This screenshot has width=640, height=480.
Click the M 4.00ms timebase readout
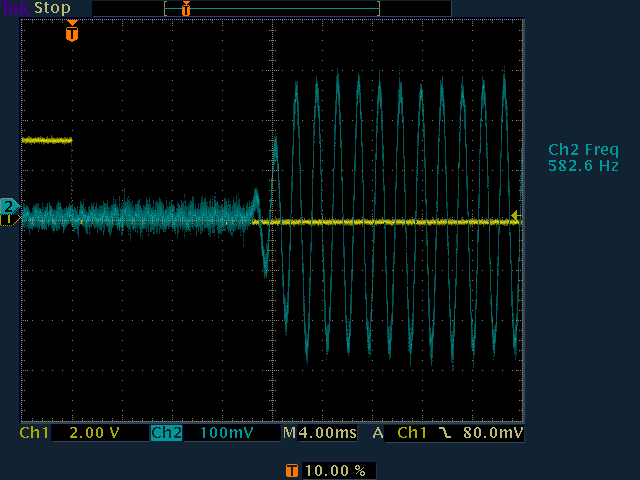point(320,433)
